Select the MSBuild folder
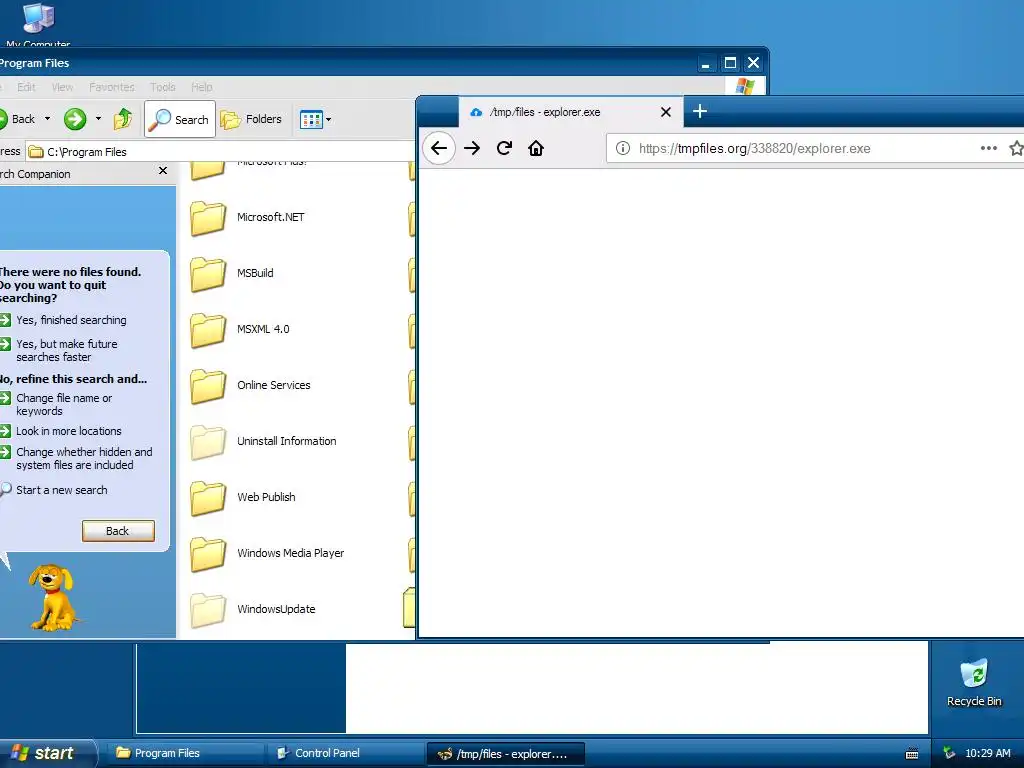This screenshot has width=1024, height=768. pyautogui.click(x=232, y=274)
